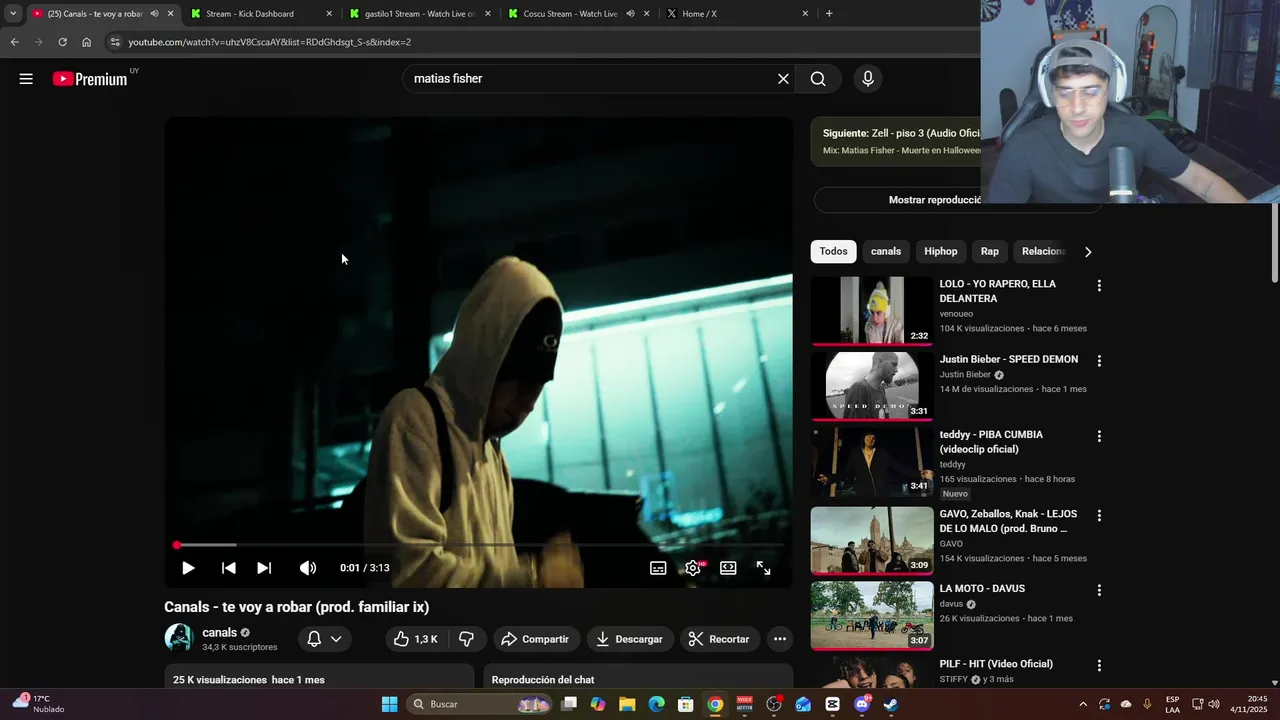
Task: Open options menu for PILF - HIT video
Action: [x=1099, y=665]
